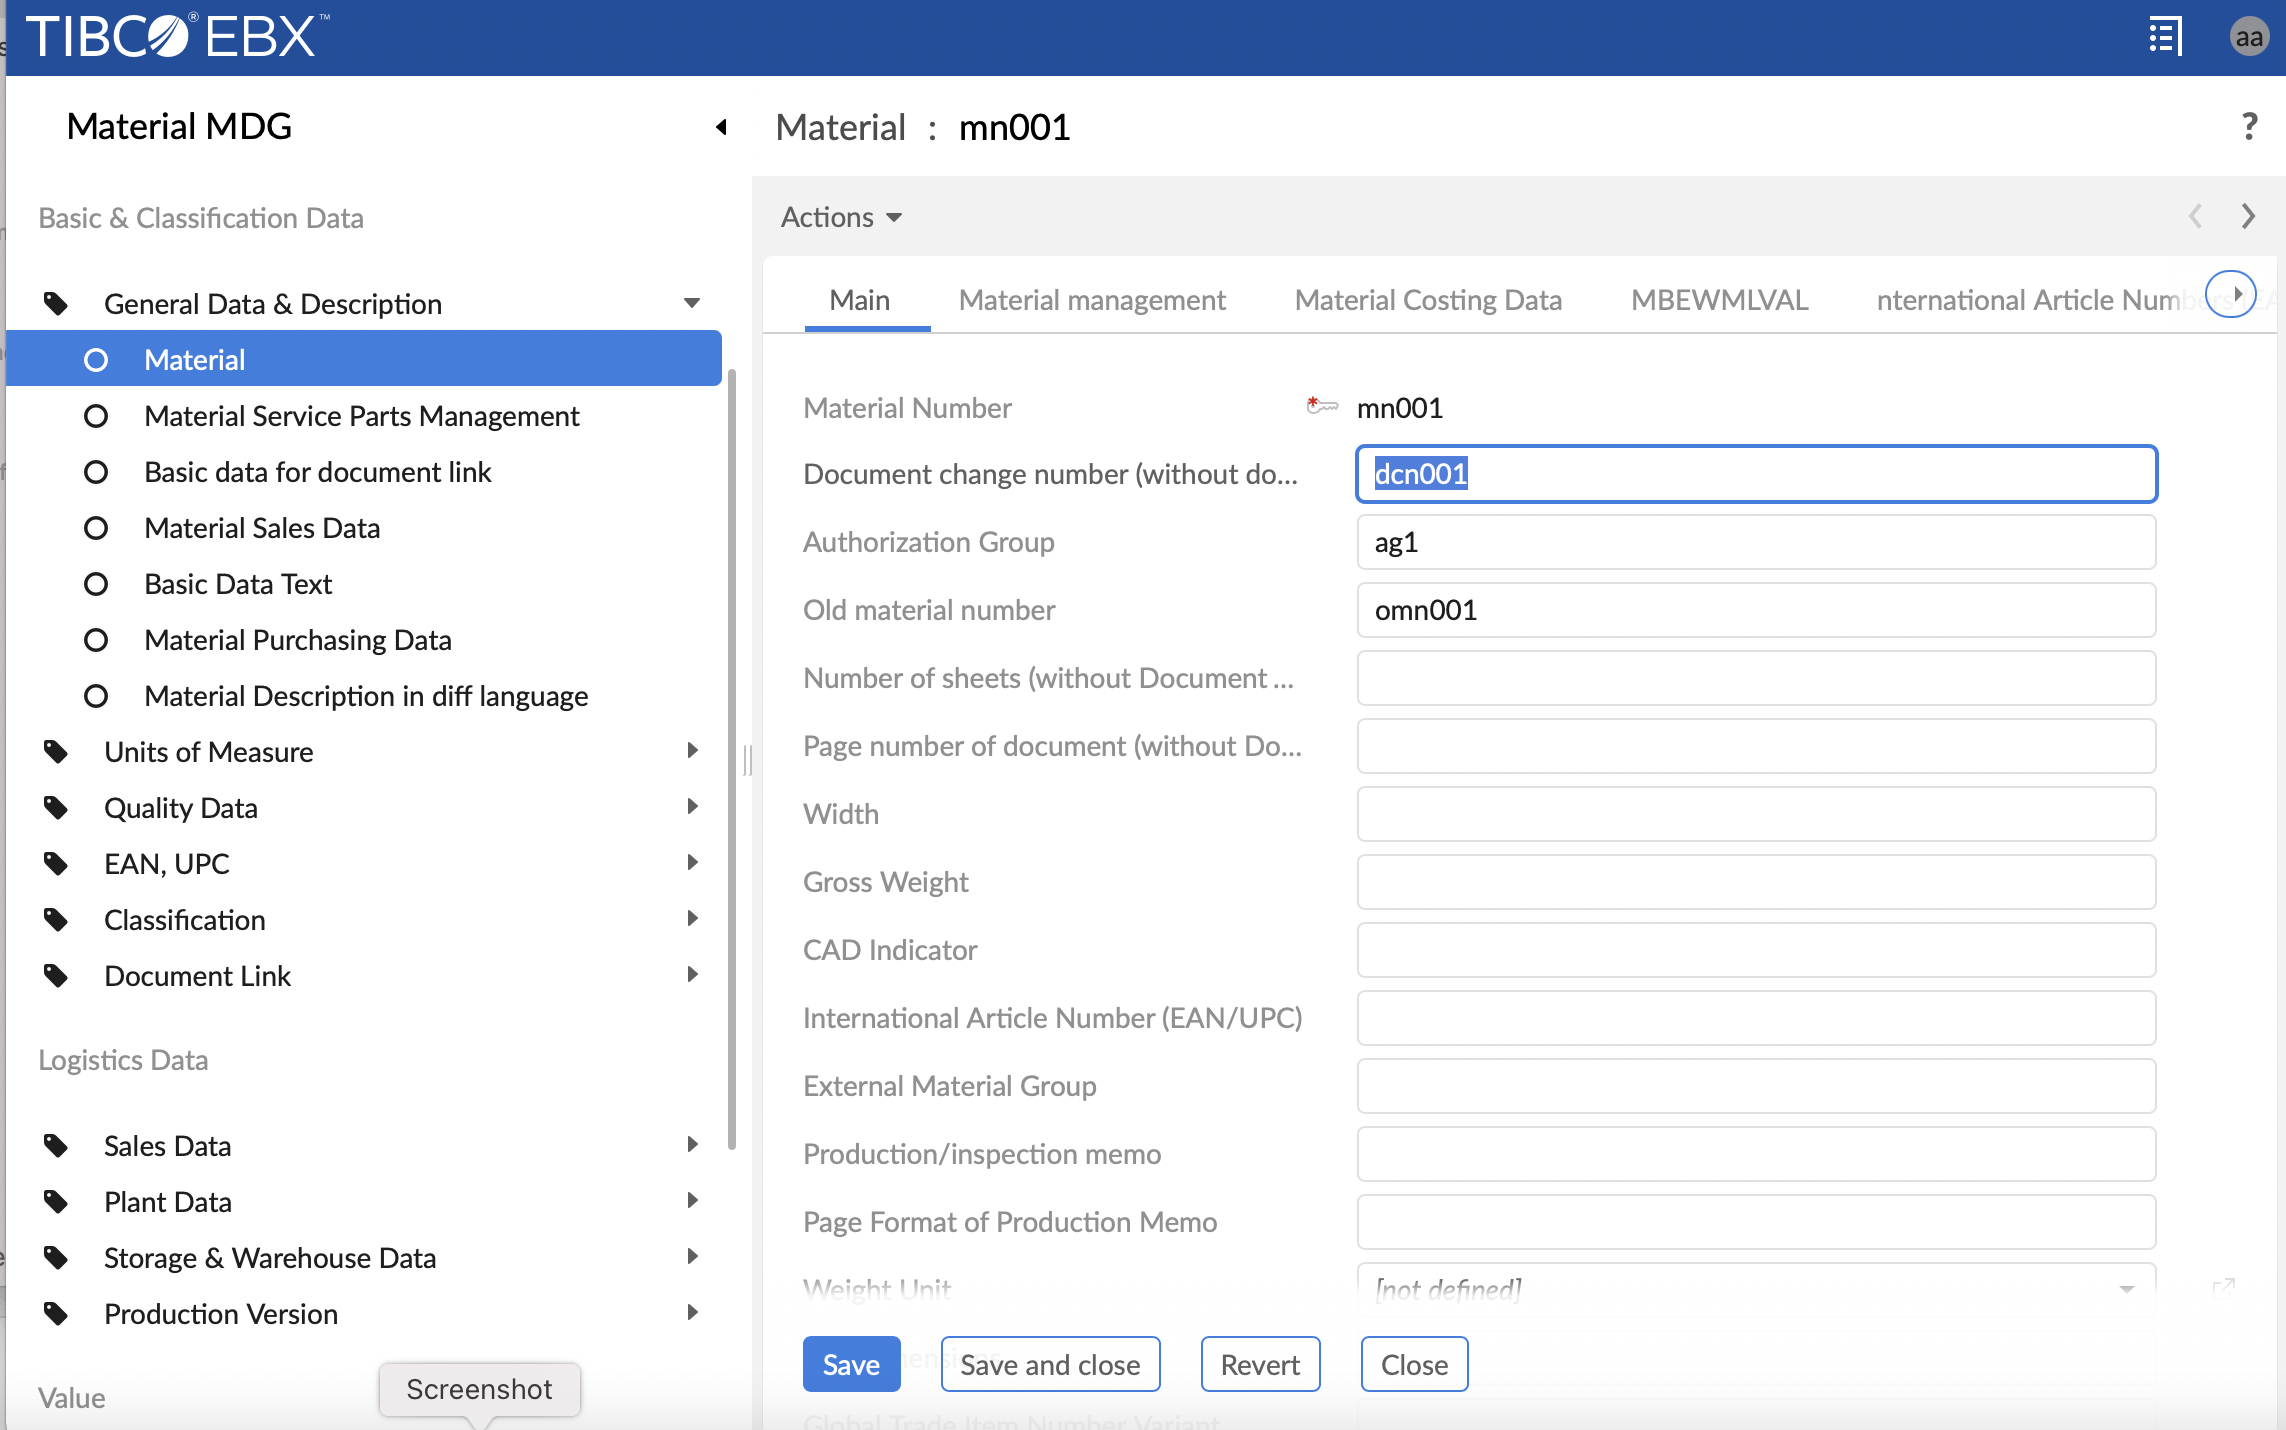Select Material Description in diff language

tap(364, 695)
